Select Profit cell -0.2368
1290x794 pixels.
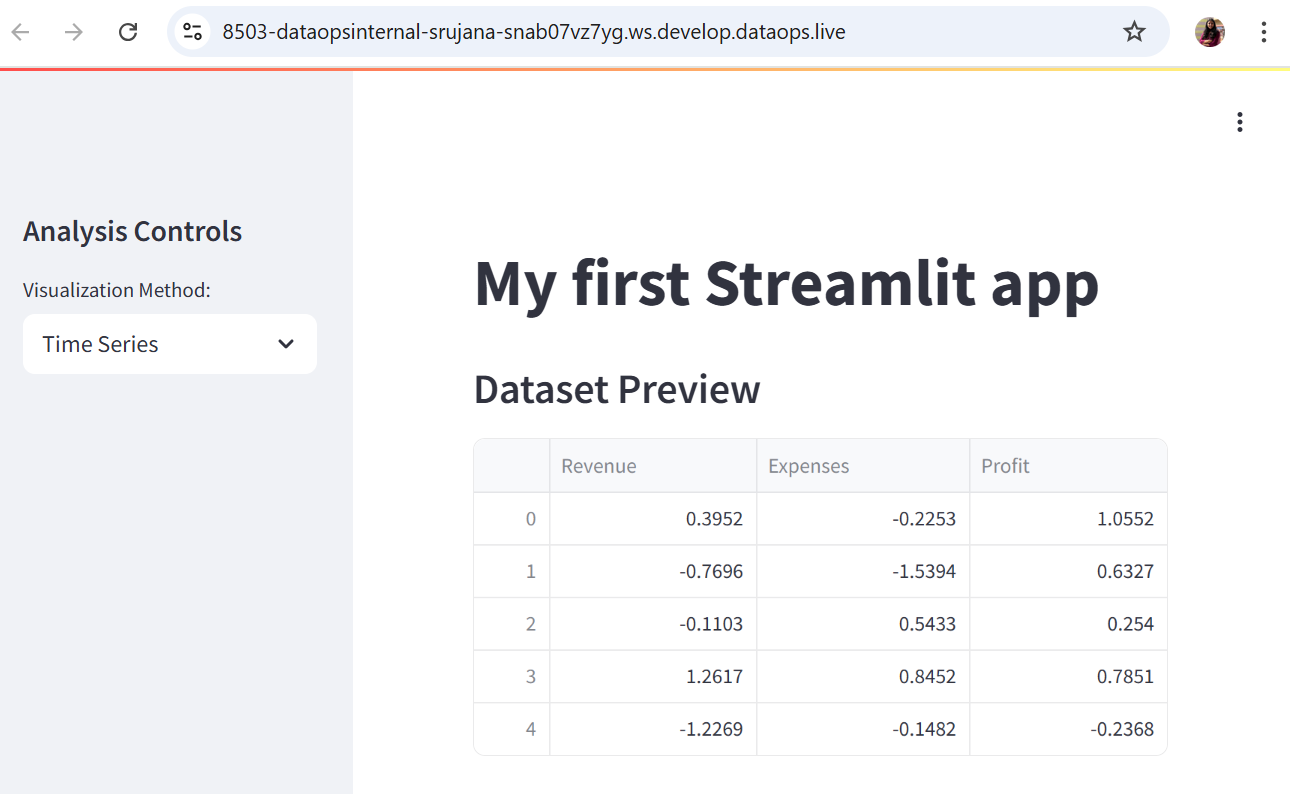pyautogui.click(x=1068, y=729)
